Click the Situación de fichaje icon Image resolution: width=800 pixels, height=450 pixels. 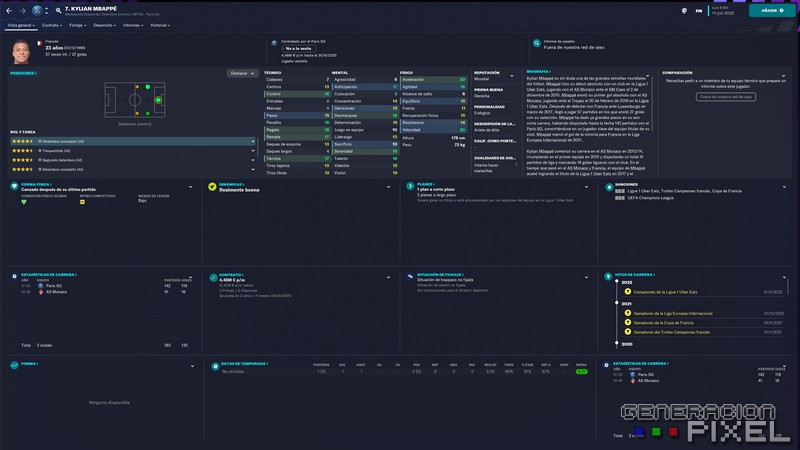[410, 277]
